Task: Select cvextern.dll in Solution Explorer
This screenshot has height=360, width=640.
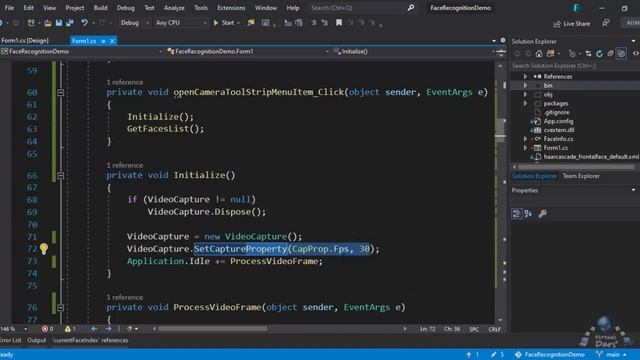Action: tap(558, 130)
